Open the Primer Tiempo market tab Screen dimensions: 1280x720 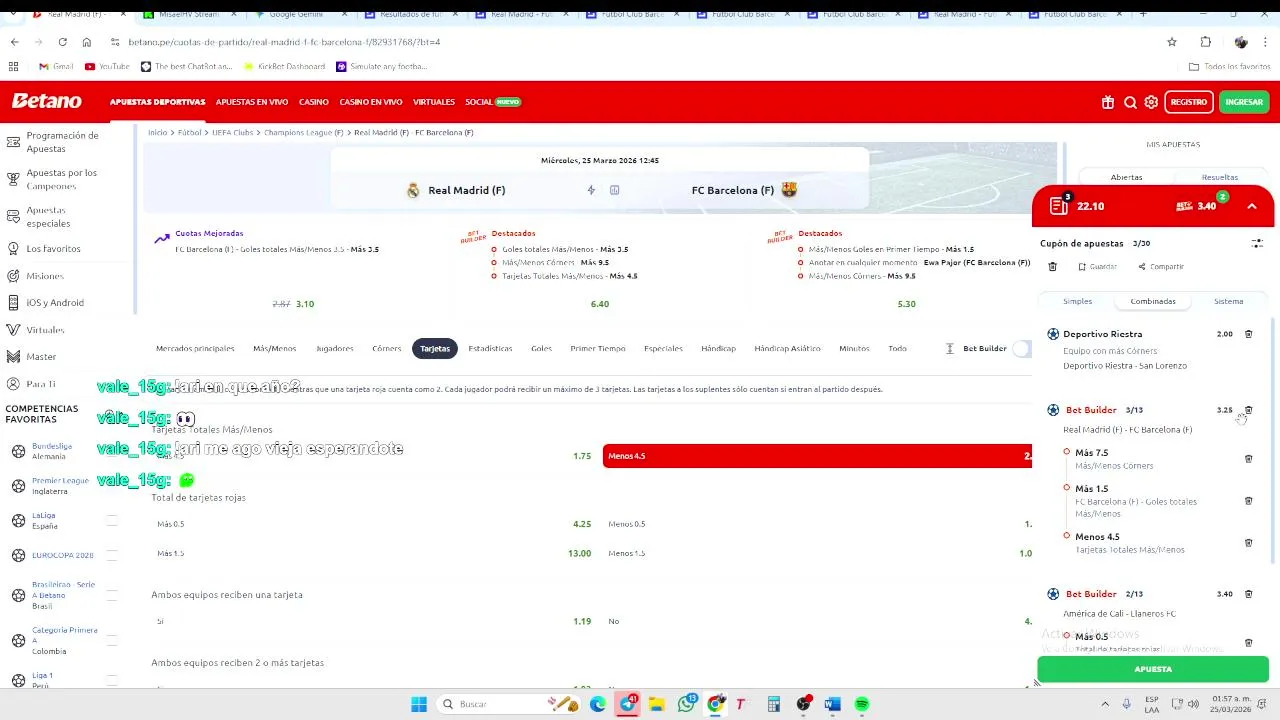598,348
